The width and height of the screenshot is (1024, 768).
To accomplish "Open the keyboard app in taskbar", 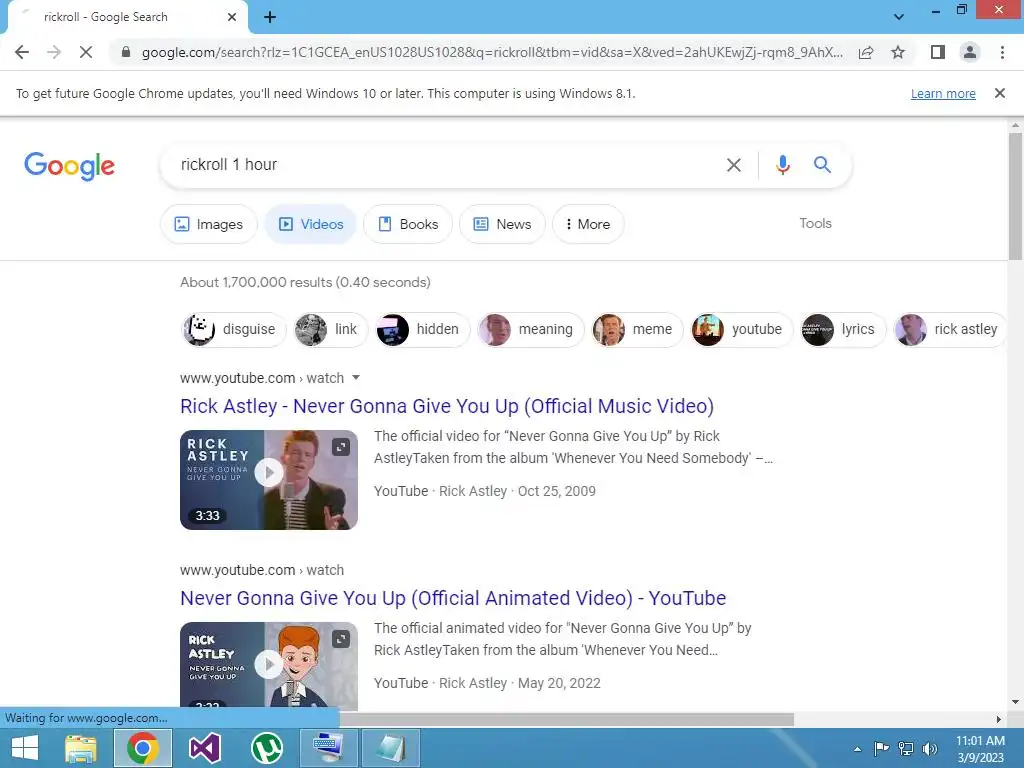I will click(x=328, y=748).
